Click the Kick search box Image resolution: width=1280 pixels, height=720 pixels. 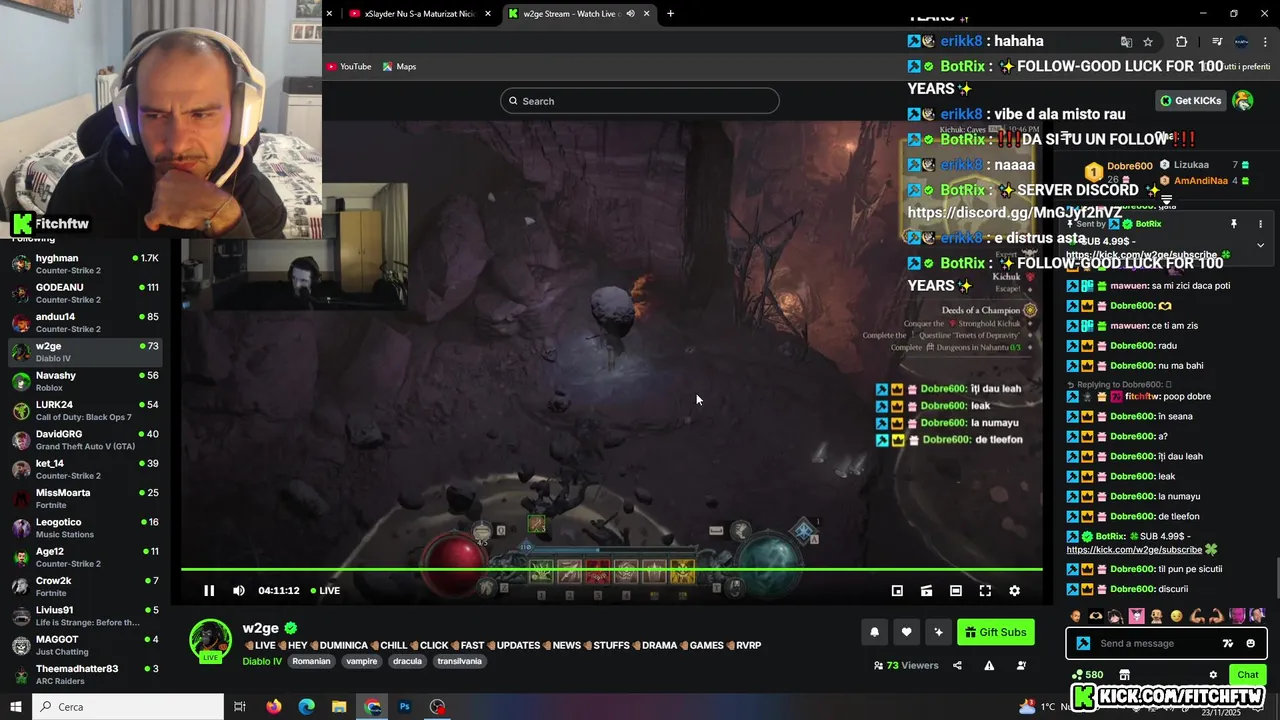point(640,101)
